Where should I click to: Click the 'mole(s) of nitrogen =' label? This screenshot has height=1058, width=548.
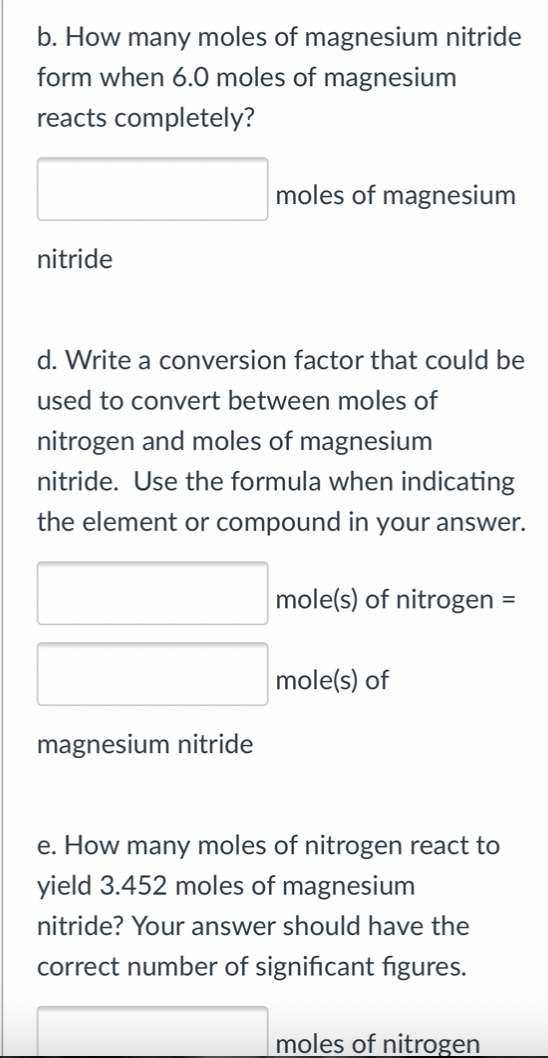pyautogui.click(x=396, y=599)
